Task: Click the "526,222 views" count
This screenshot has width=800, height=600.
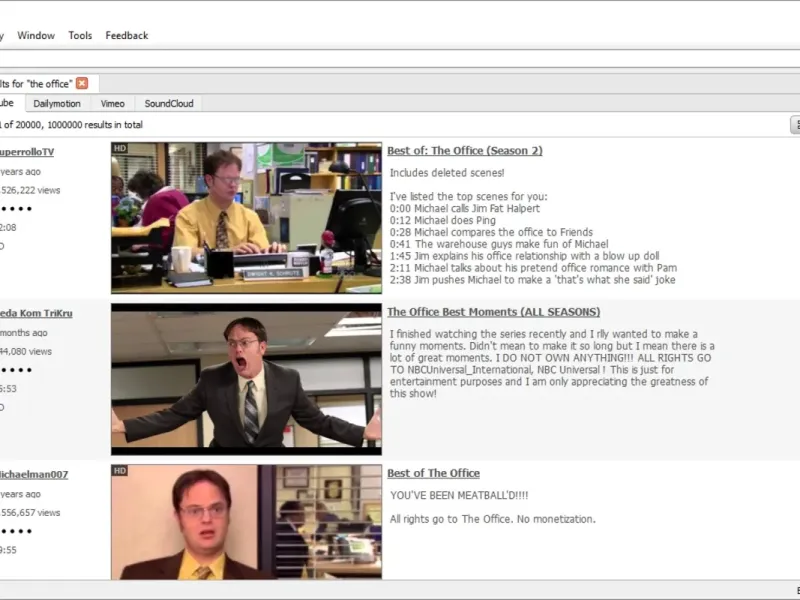Action: pos(30,190)
